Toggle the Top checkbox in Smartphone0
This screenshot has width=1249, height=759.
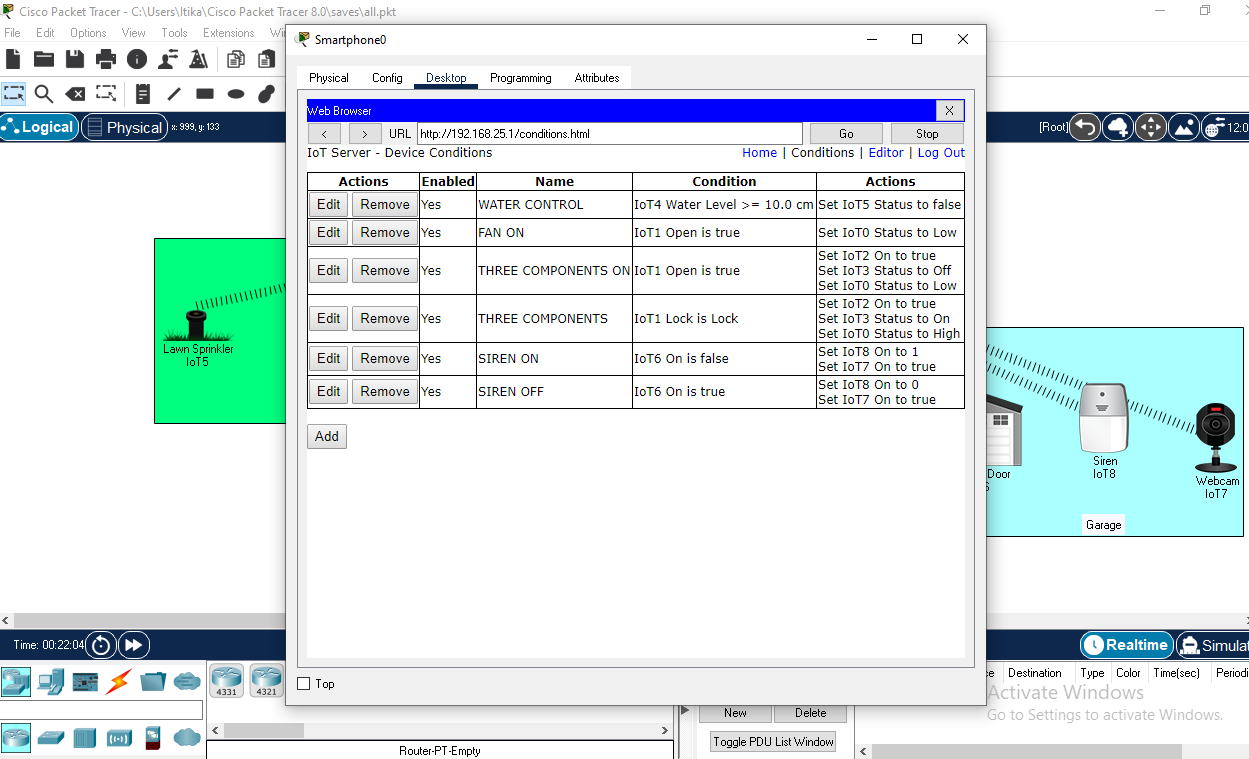coord(304,684)
